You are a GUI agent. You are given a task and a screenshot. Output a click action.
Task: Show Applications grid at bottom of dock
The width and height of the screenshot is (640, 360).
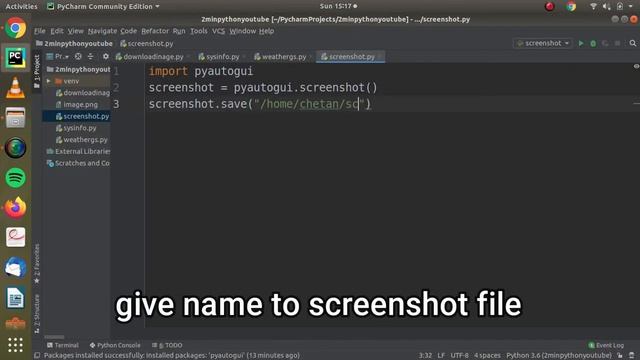[16, 345]
